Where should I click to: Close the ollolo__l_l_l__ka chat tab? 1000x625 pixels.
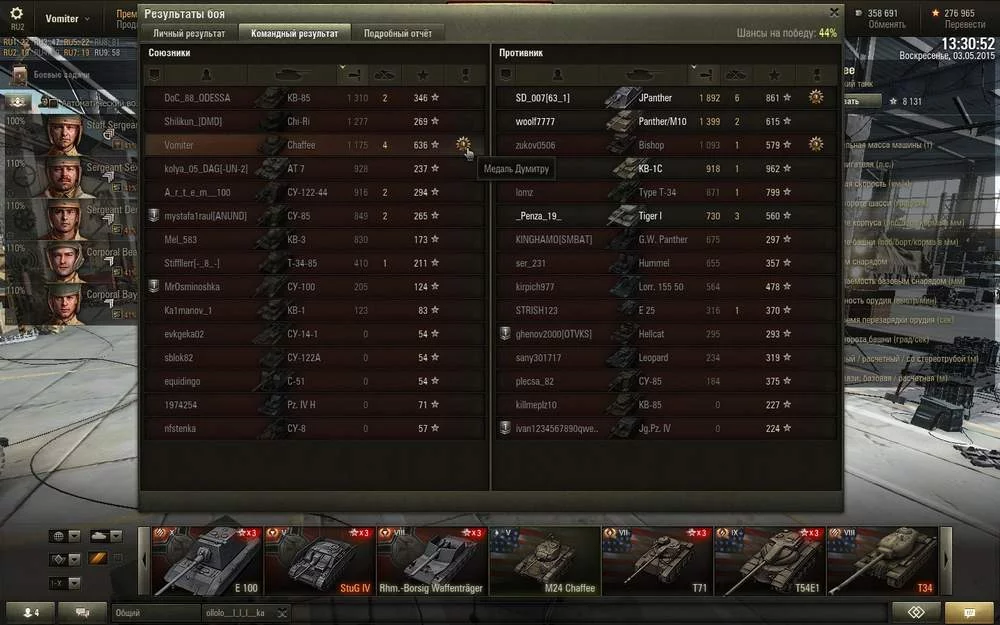tap(282, 613)
